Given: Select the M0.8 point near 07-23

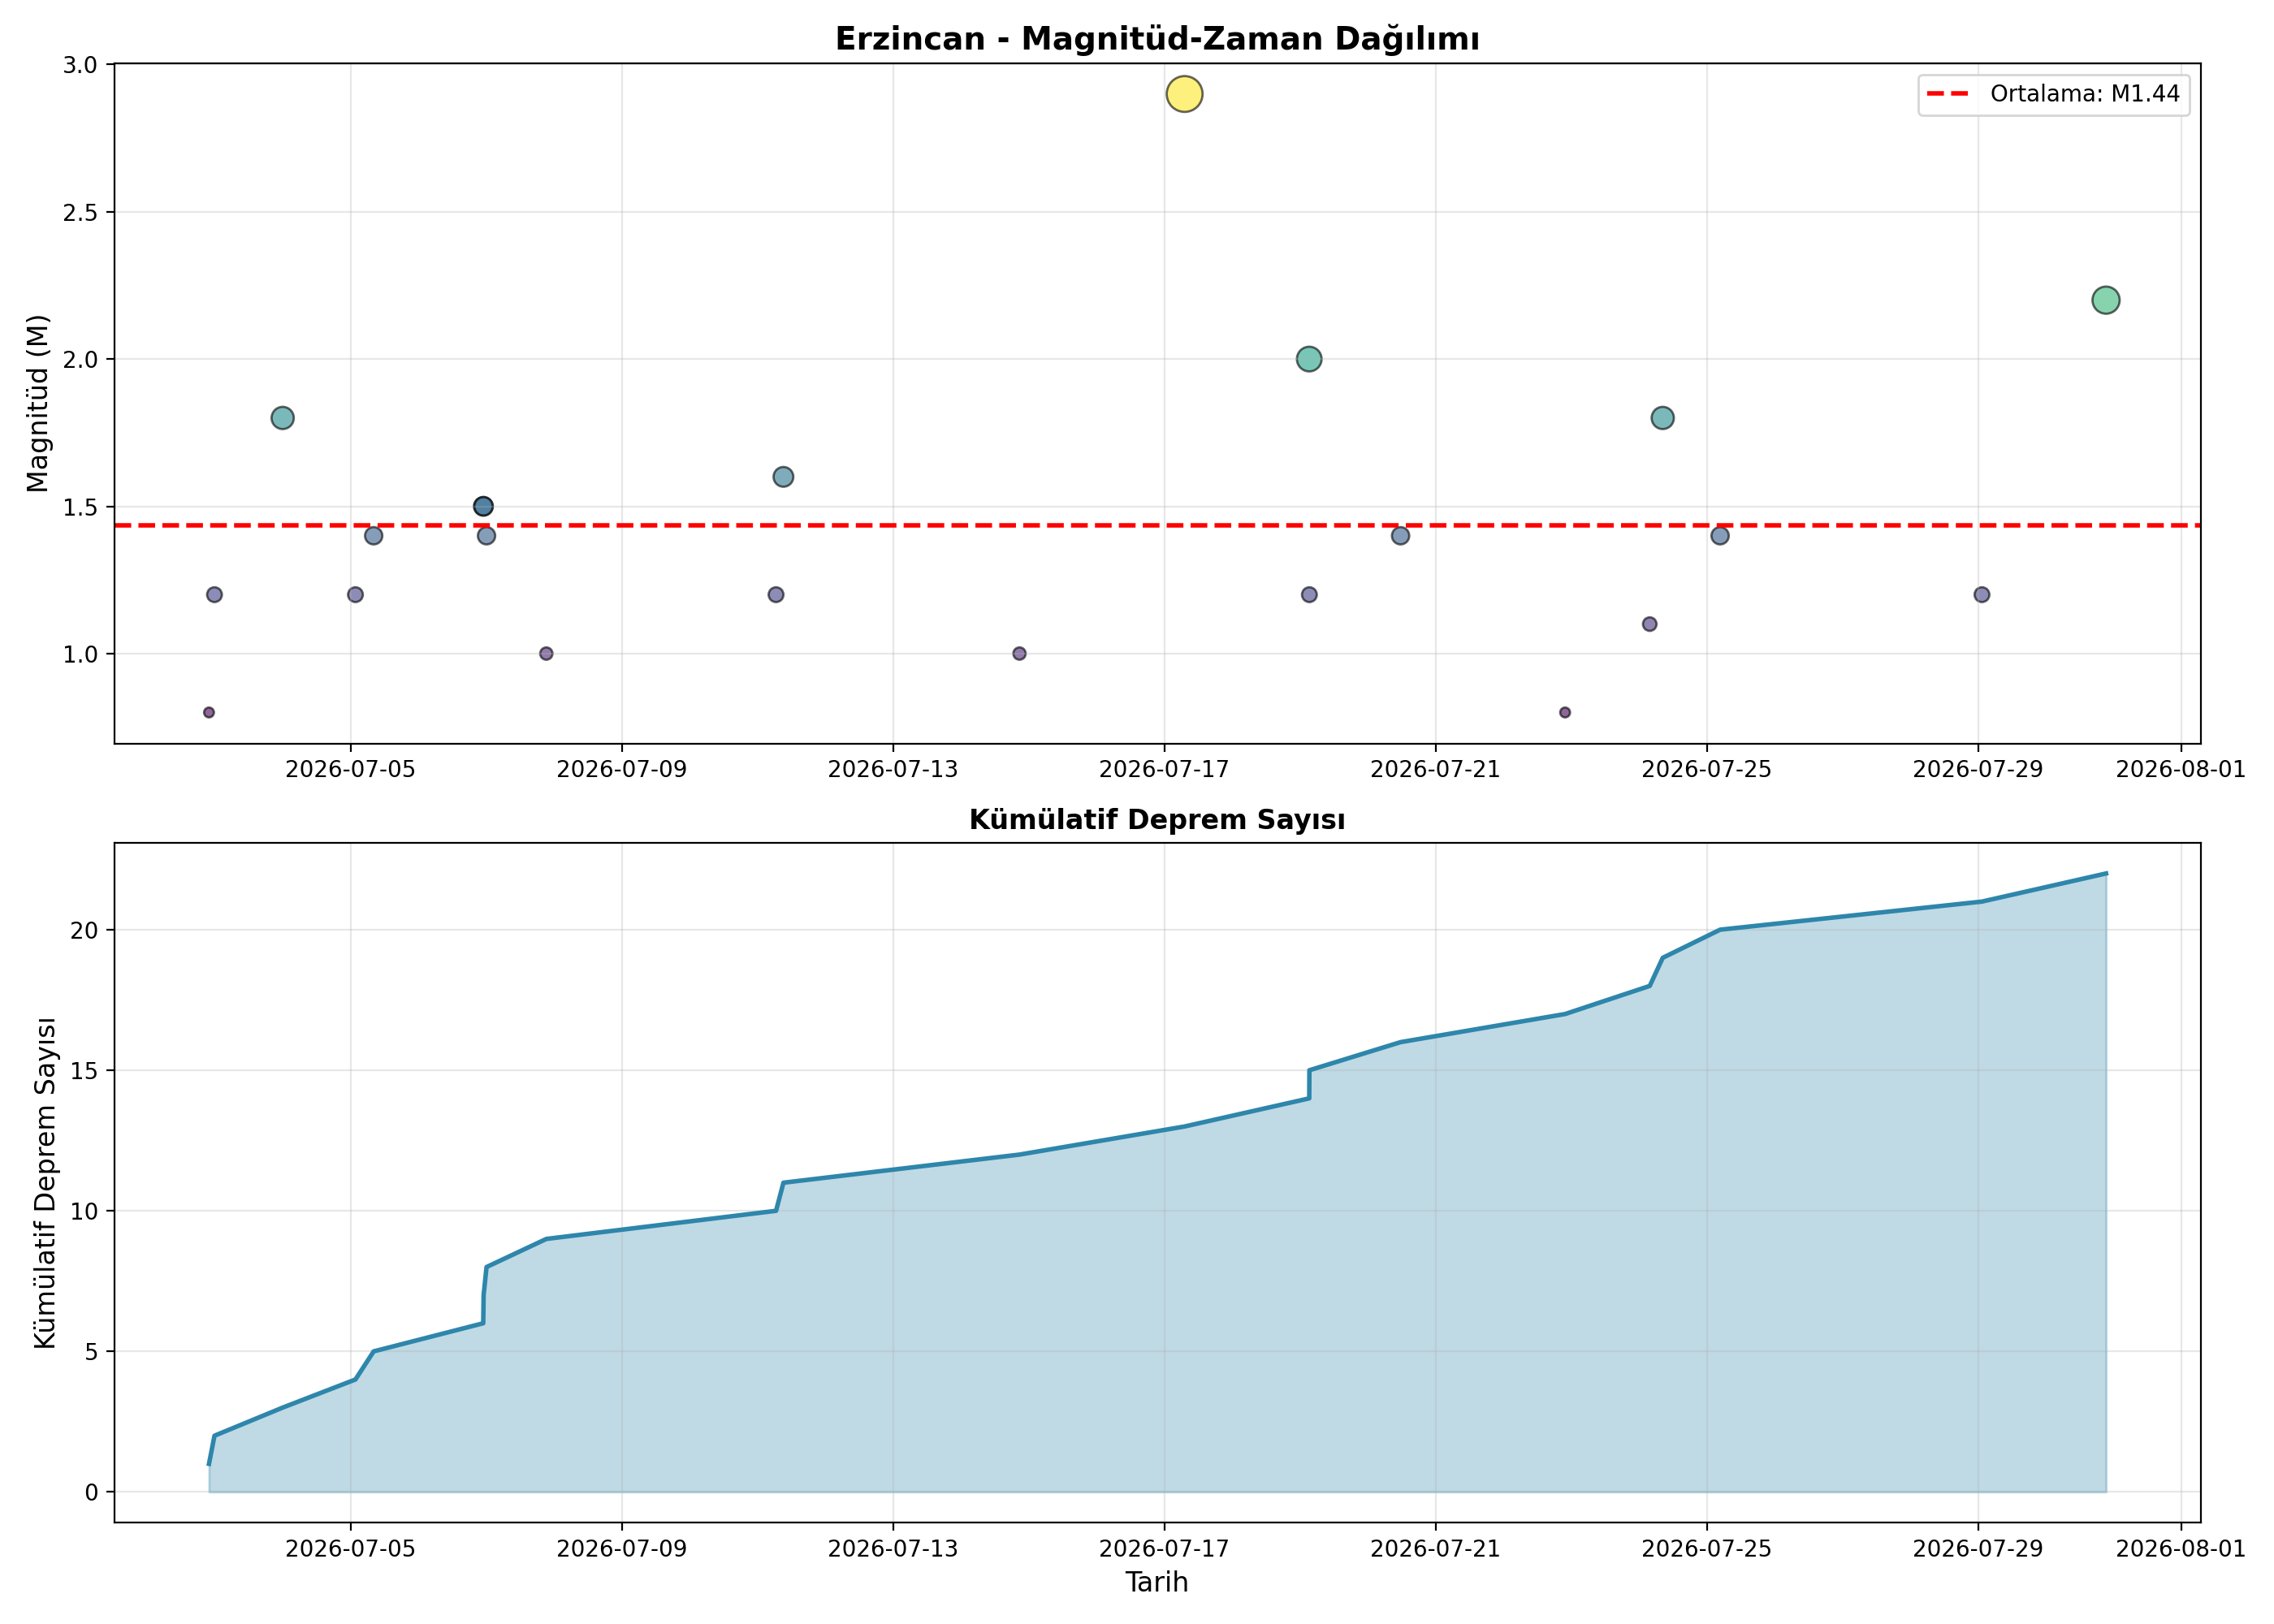Looking at the screenshot, I should pos(1565,713).
